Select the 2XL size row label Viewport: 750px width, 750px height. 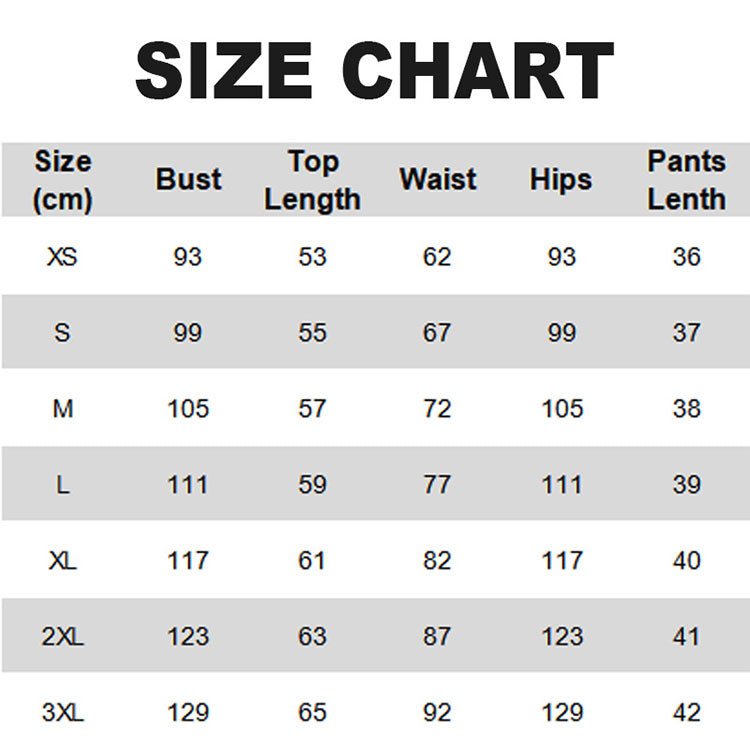click(x=62, y=637)
